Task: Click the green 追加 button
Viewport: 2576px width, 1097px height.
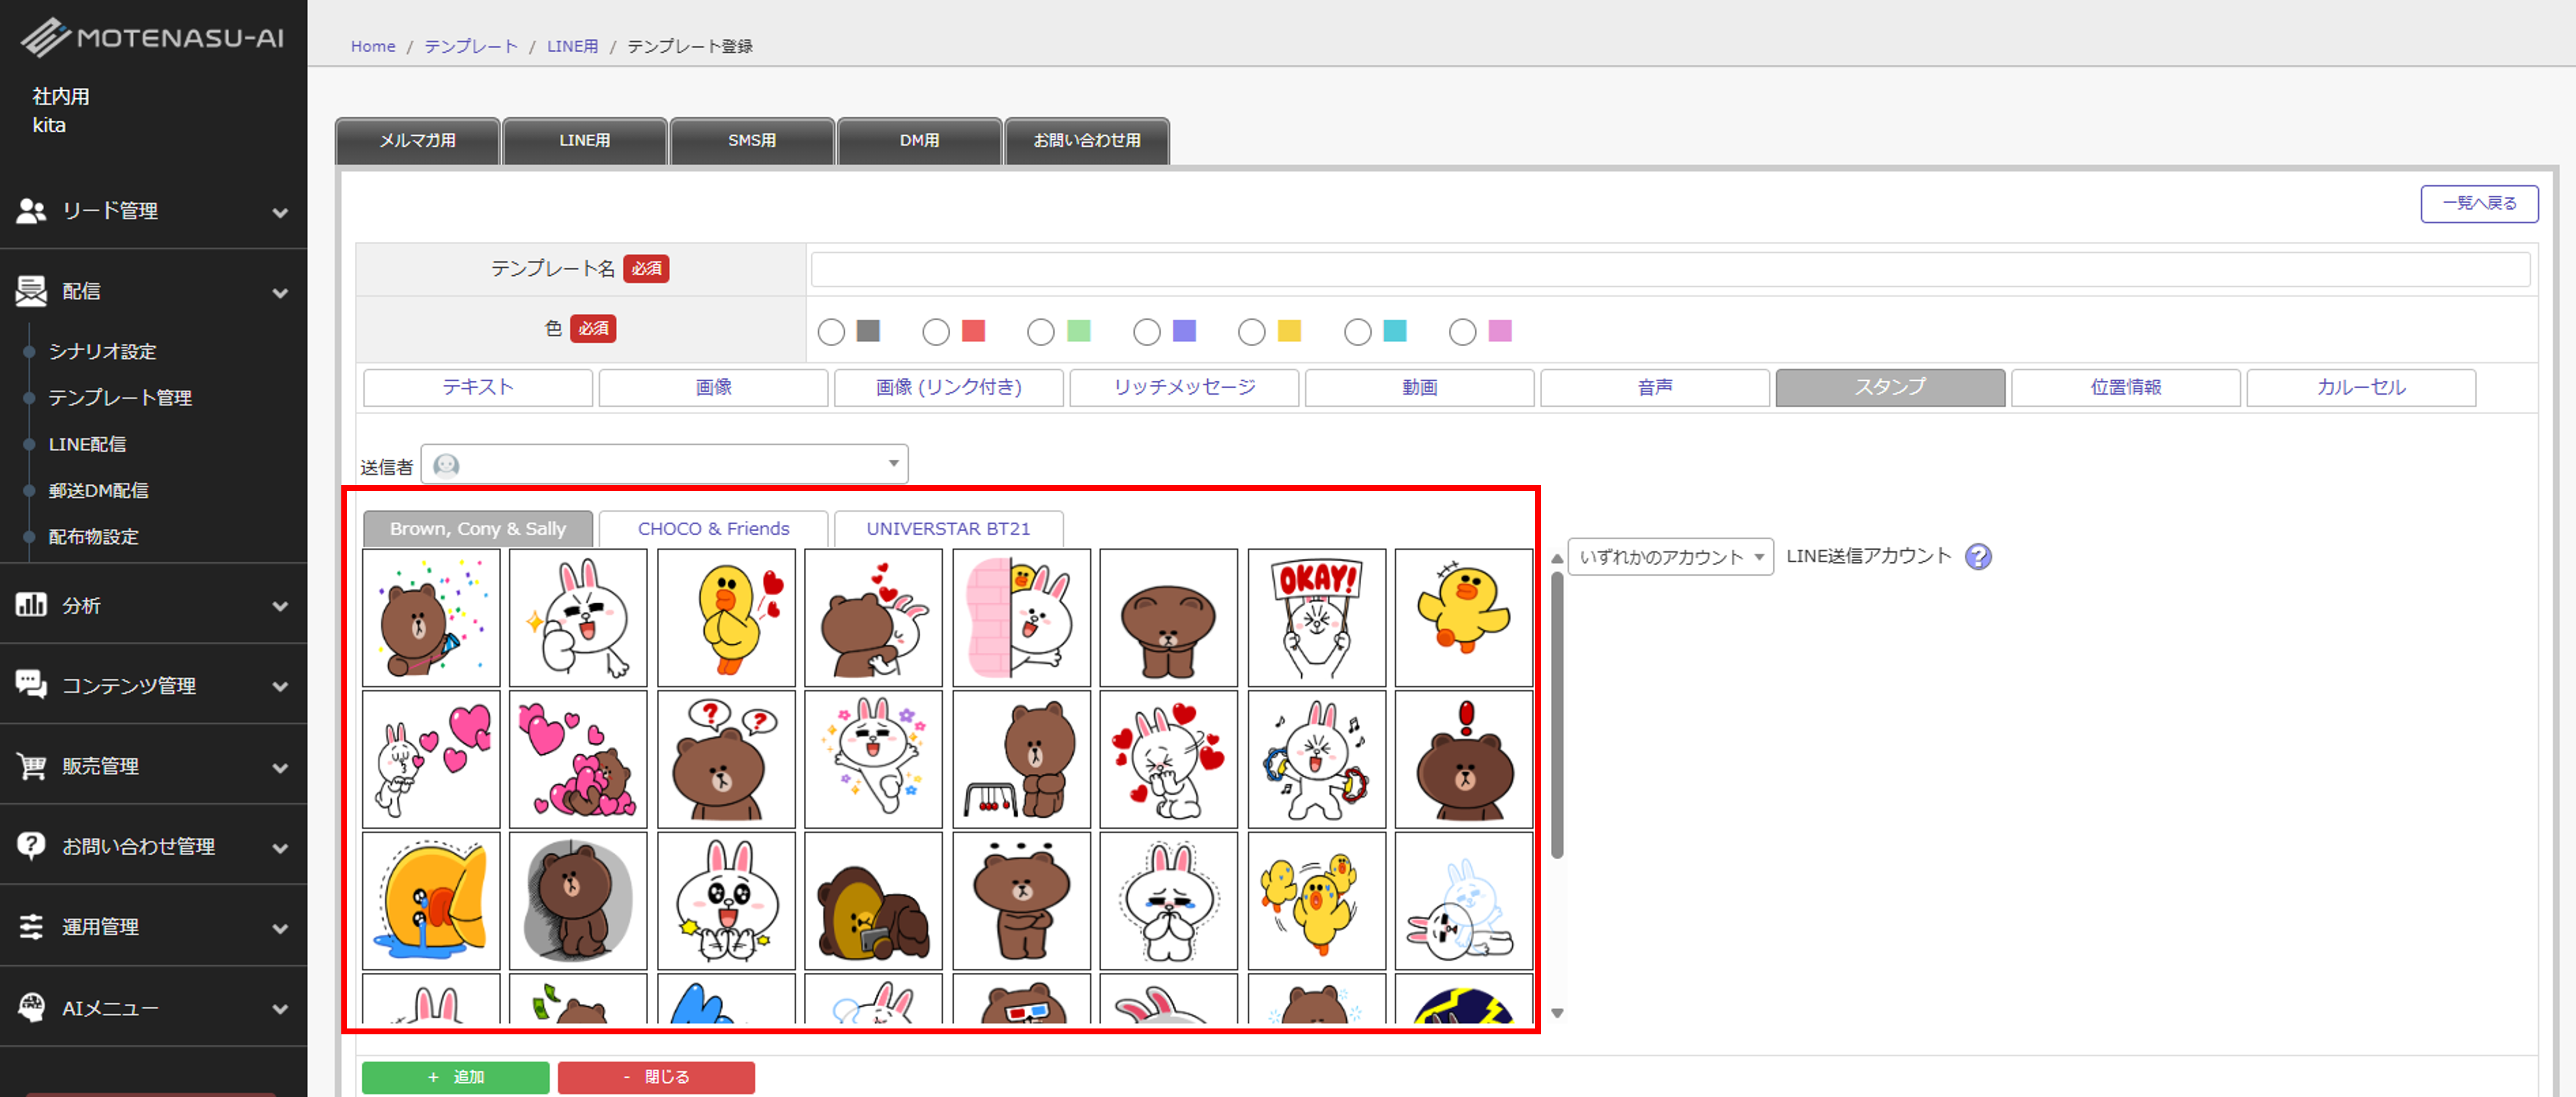Action: point(455,1077)
